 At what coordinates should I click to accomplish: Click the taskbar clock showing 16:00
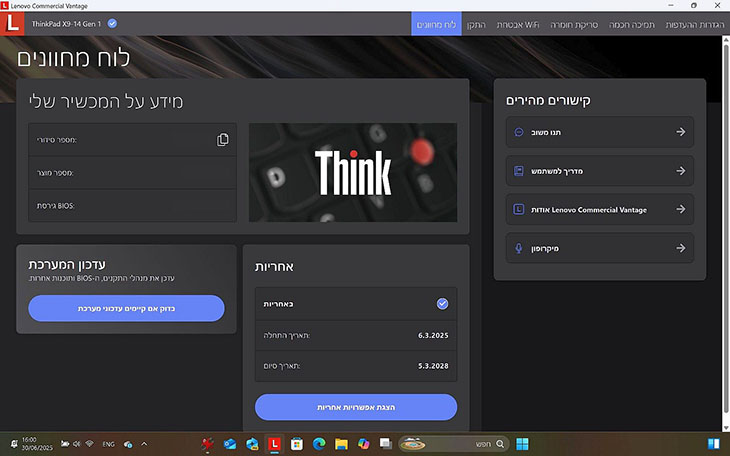click(x=37, y=443)
